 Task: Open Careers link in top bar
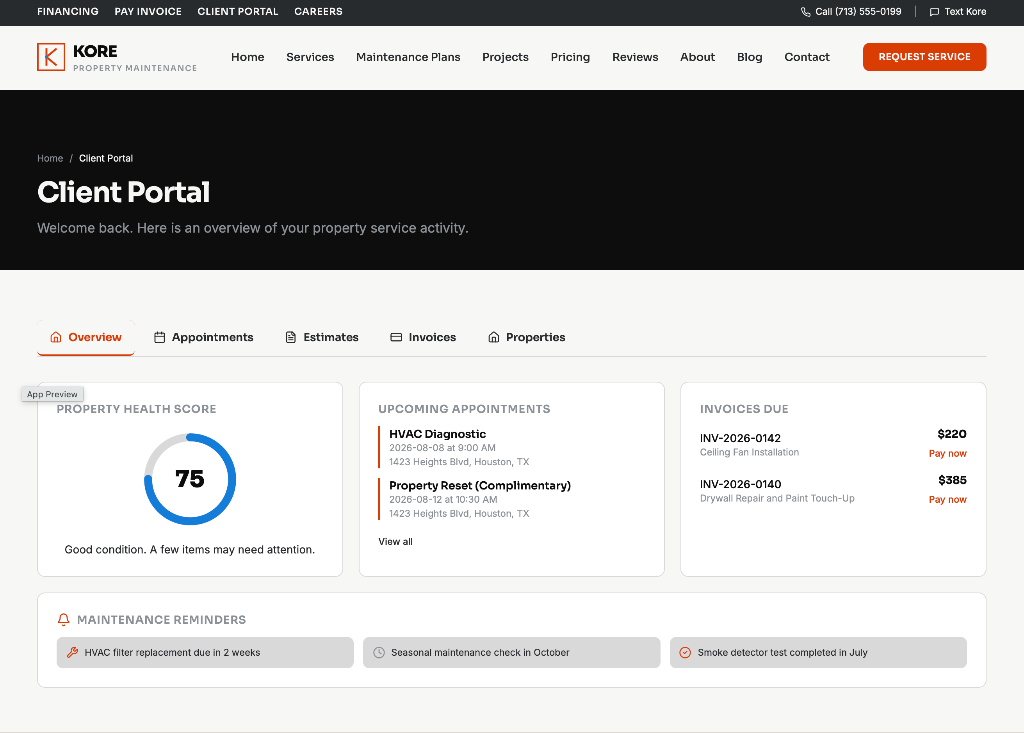tap(318, 12)
